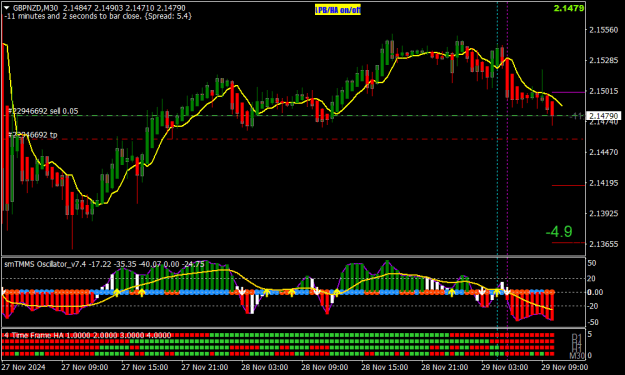Click the 2.14470 price axis label
The width and height of the screenshot is (625, 375).
click(603, 152)
